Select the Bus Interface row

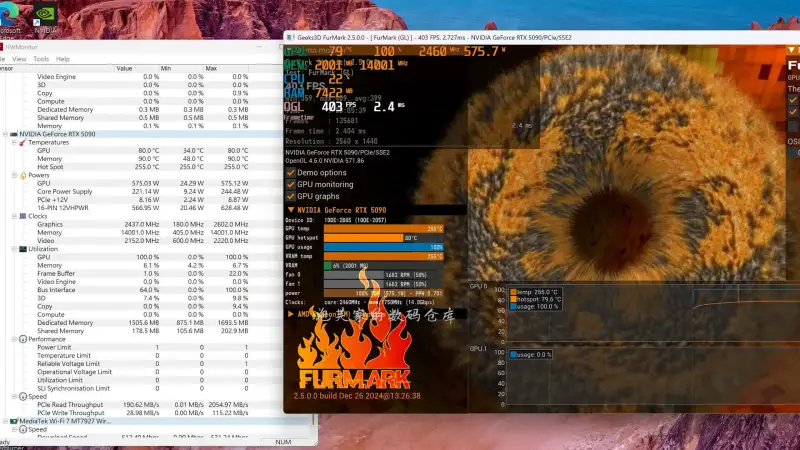click(143, 290)
